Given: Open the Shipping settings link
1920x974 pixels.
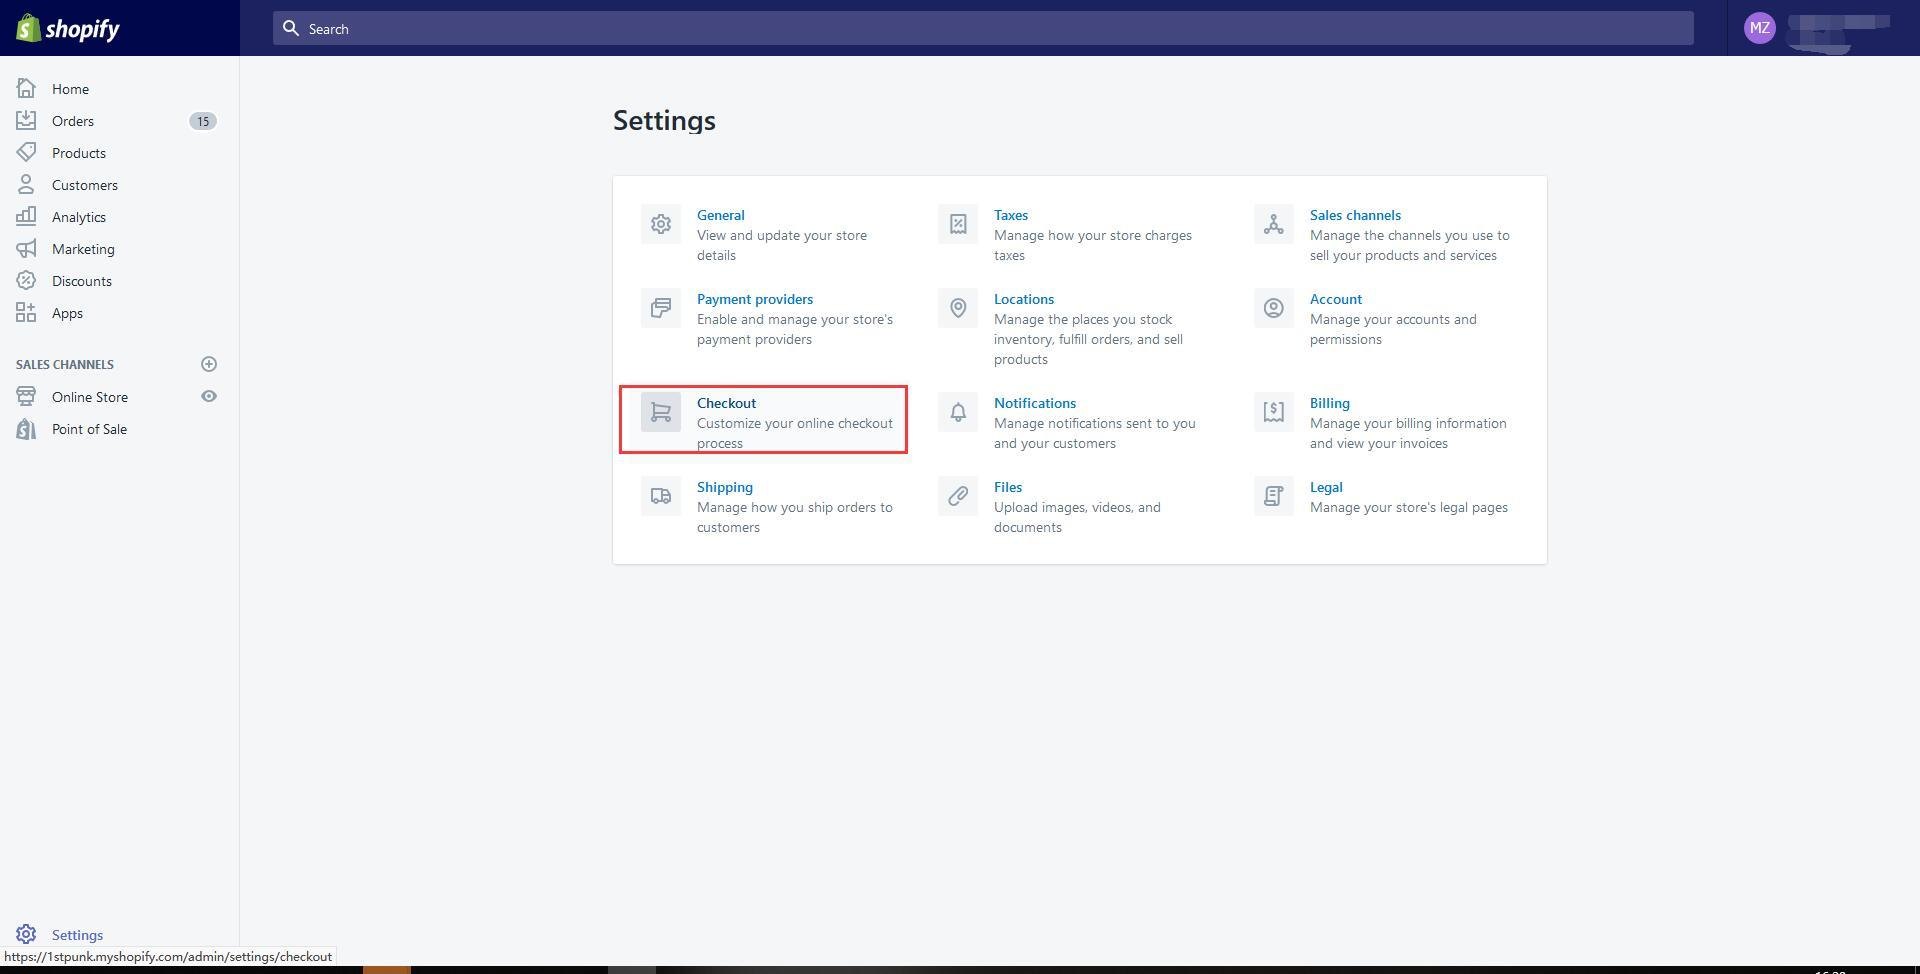Looking at the screenshot, I should tap(725, 487).
